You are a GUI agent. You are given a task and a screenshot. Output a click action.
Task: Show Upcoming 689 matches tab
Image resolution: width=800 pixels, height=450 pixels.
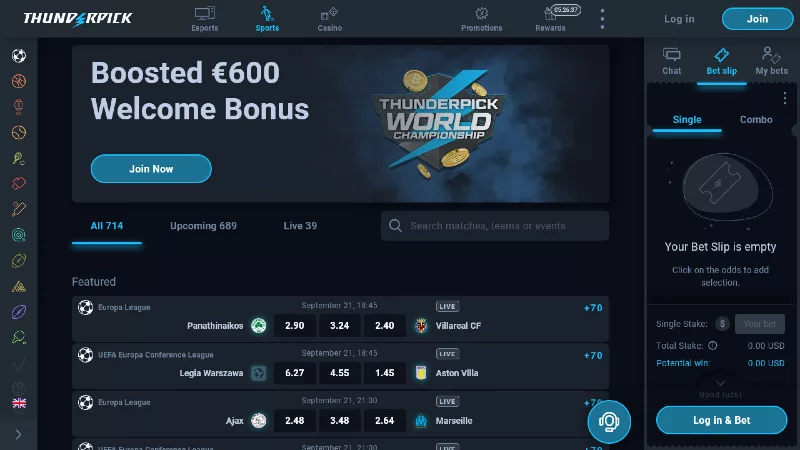click(x=203, y=226)
